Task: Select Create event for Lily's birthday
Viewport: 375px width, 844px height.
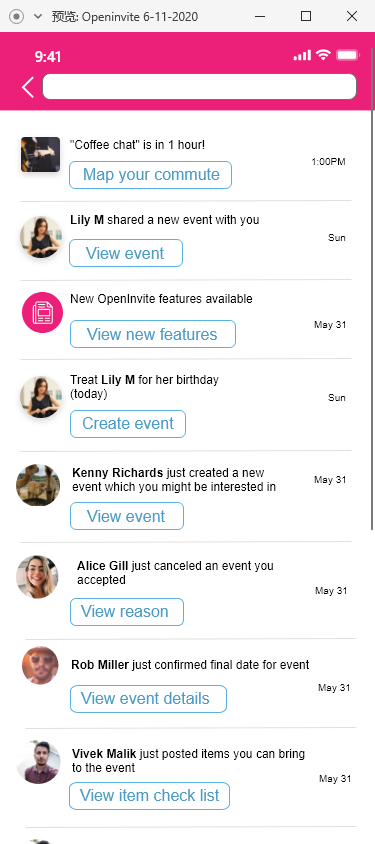Action: click(128, 424)
